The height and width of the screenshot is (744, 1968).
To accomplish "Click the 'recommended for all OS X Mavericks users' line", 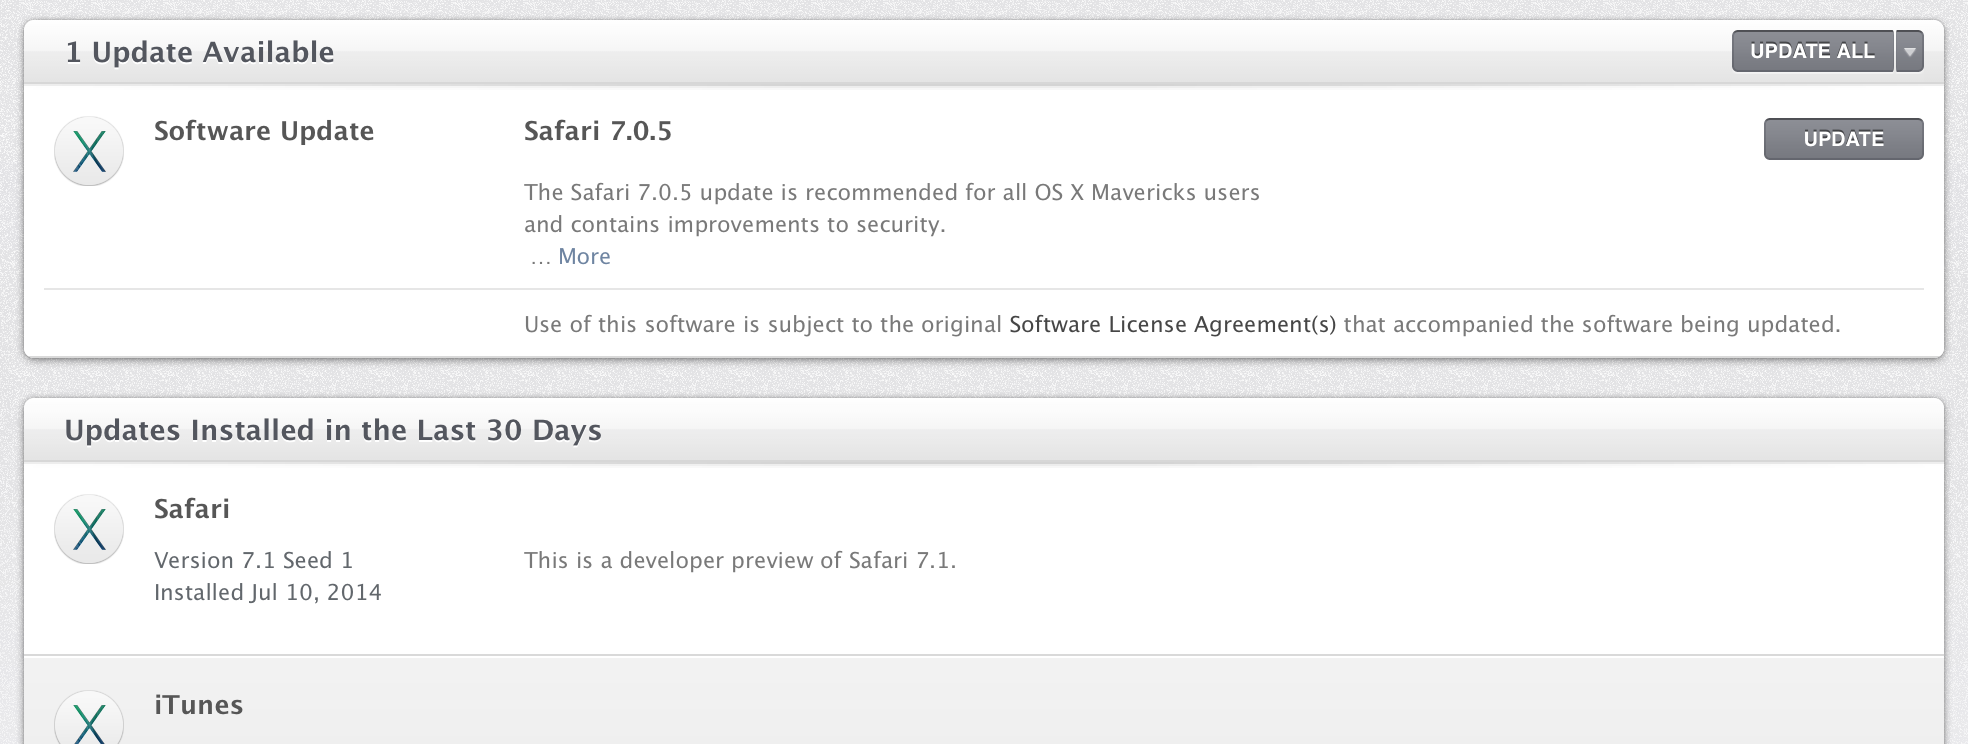I will pyautogui.click(x=892, y=192).
